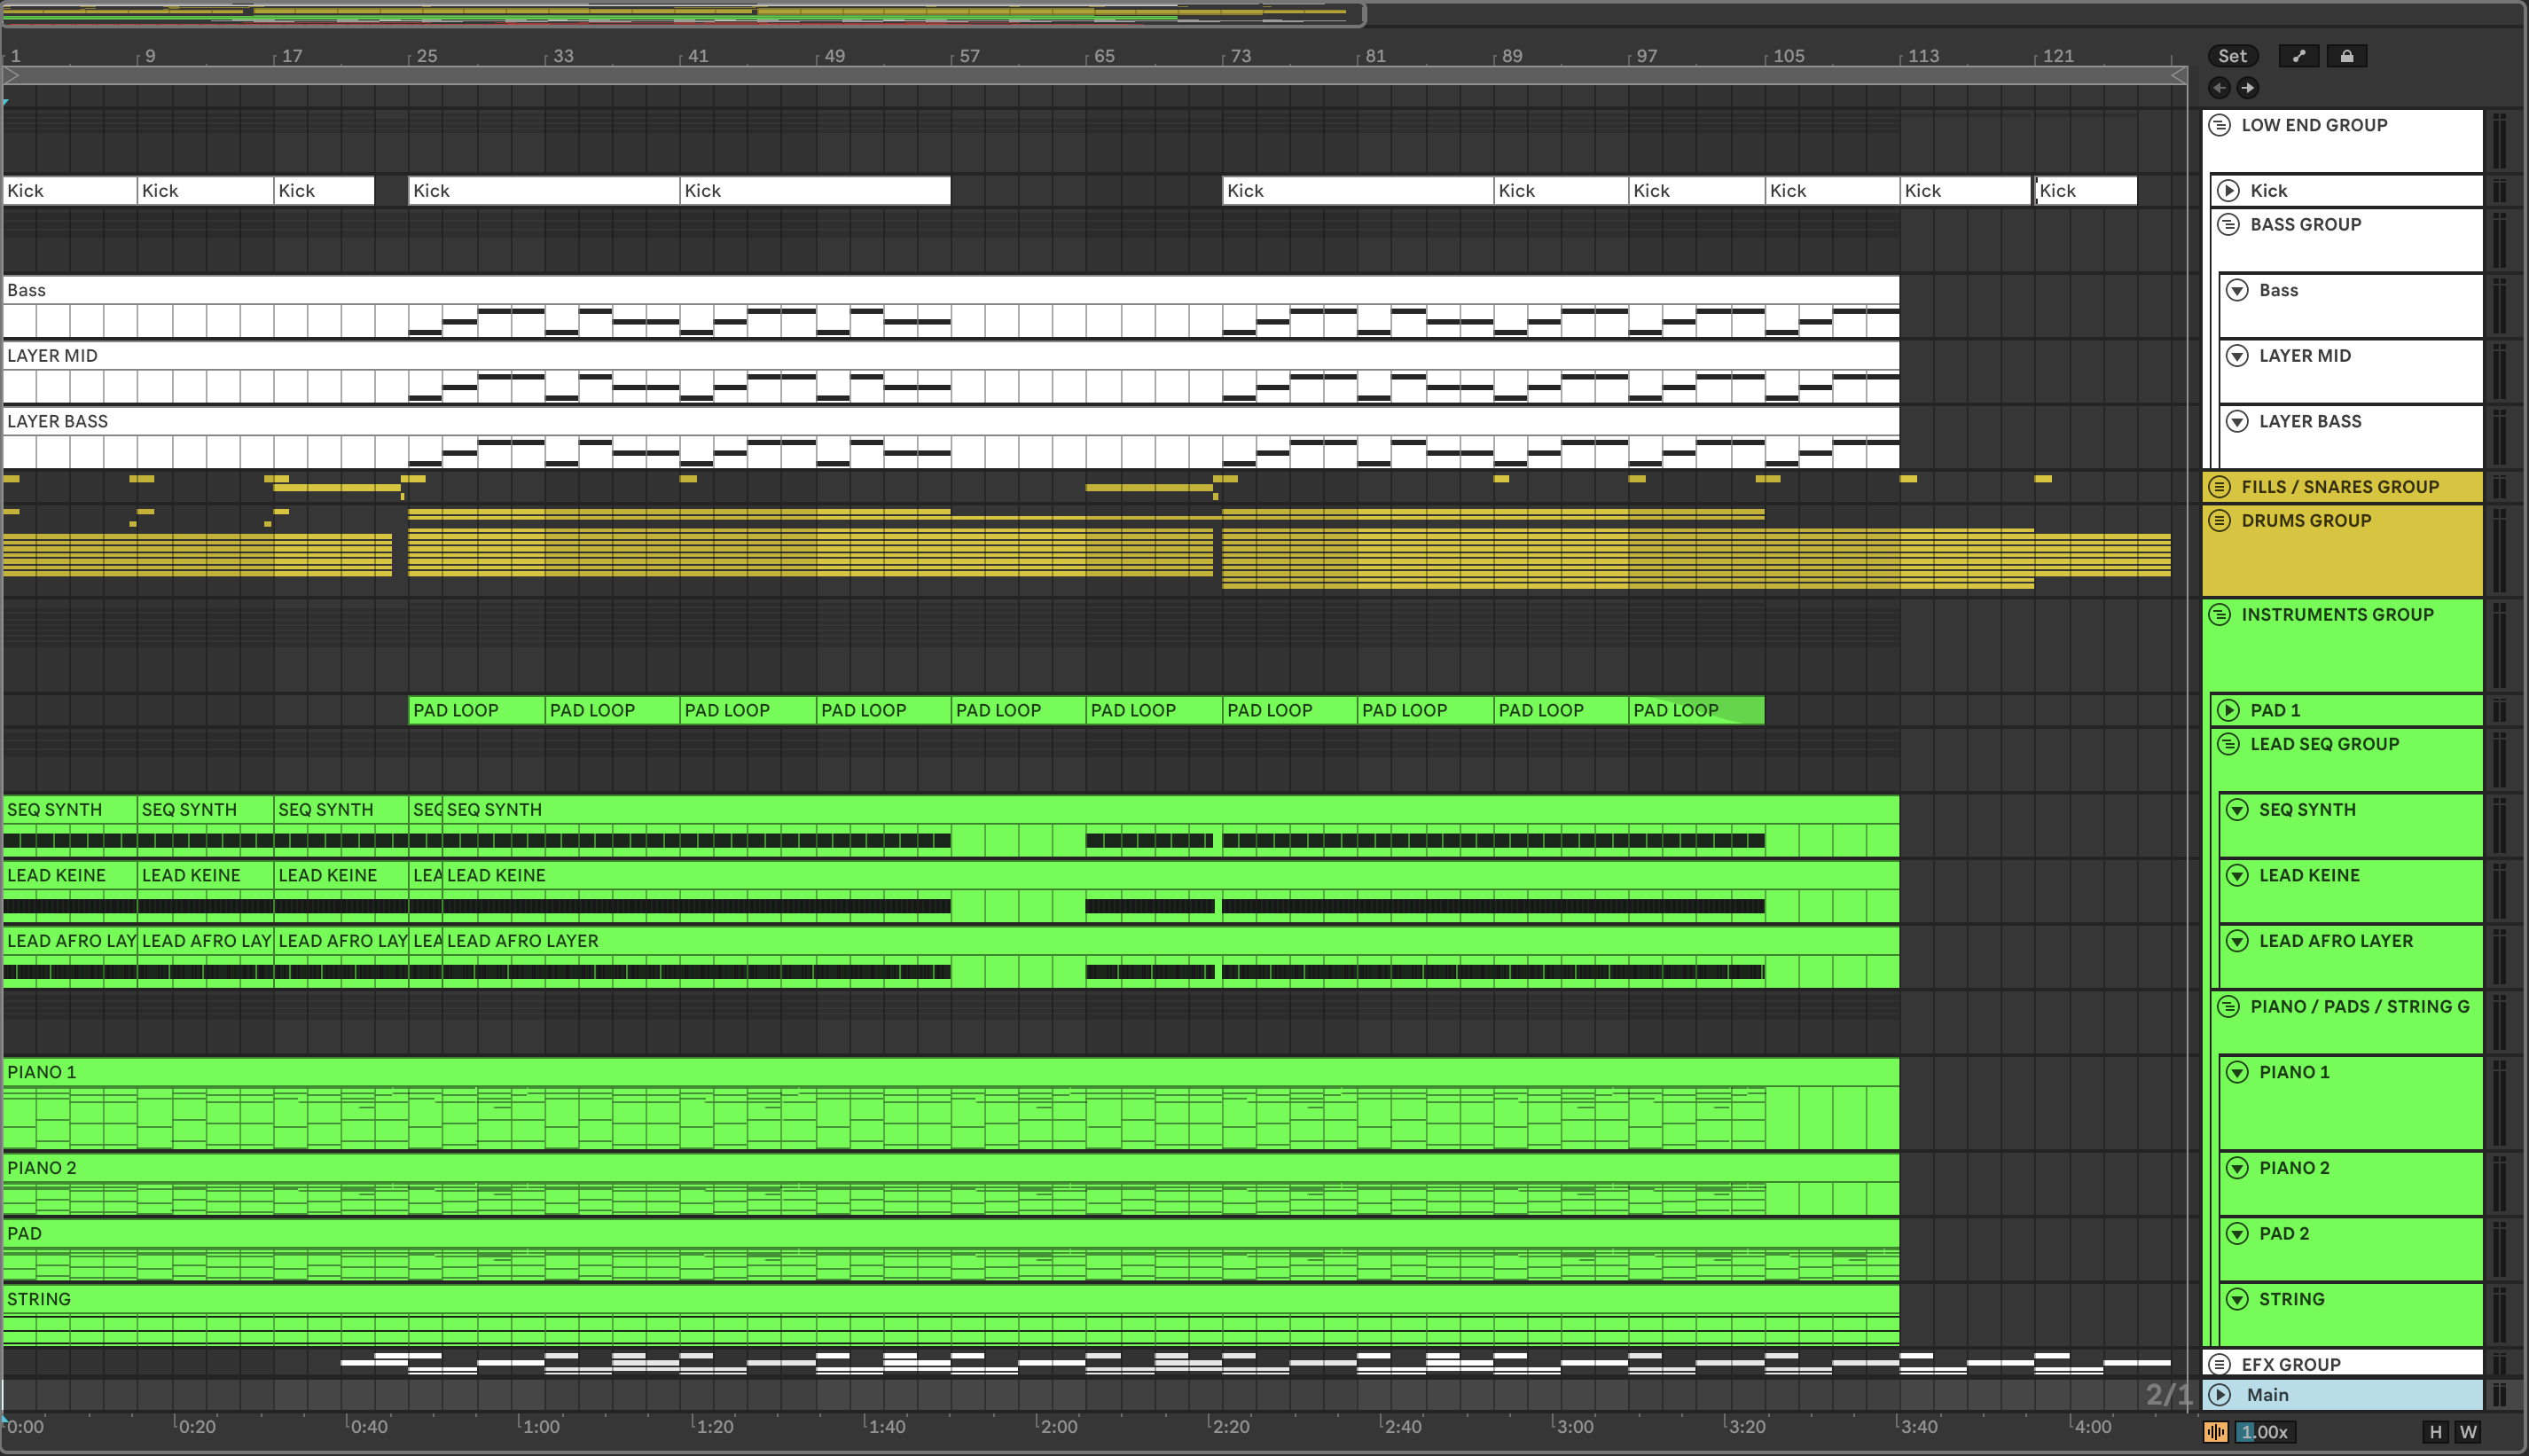Click the 1.00x zoom level field
The image size is (2529, 1456).
point(2264,1432)
